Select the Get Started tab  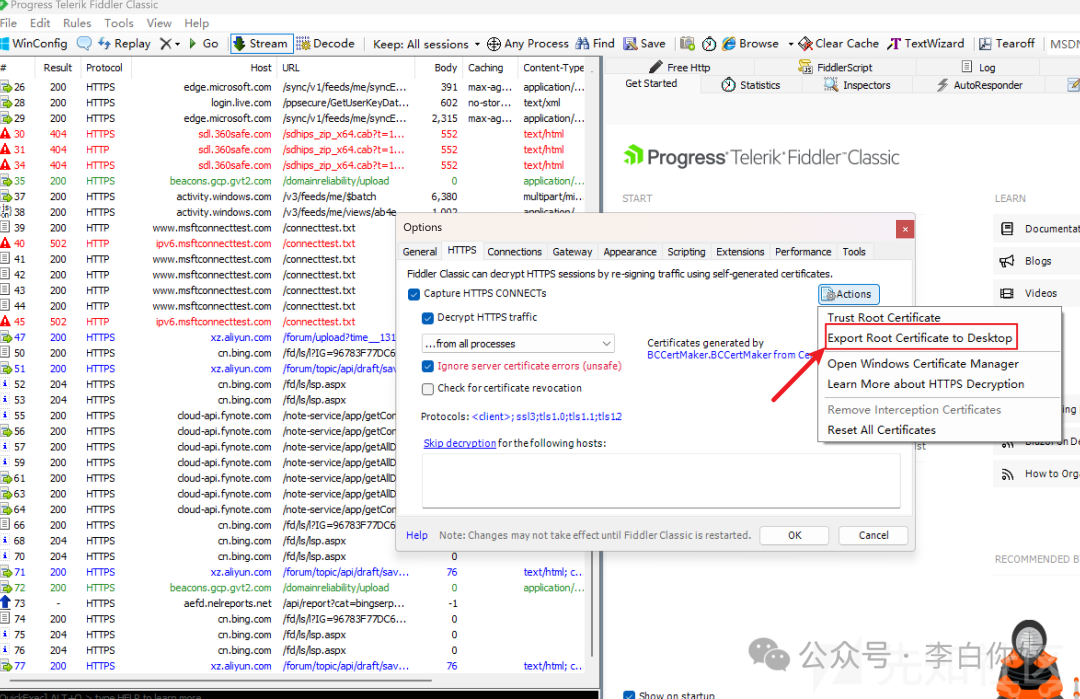pyautogui.click(x=651, y=83)
